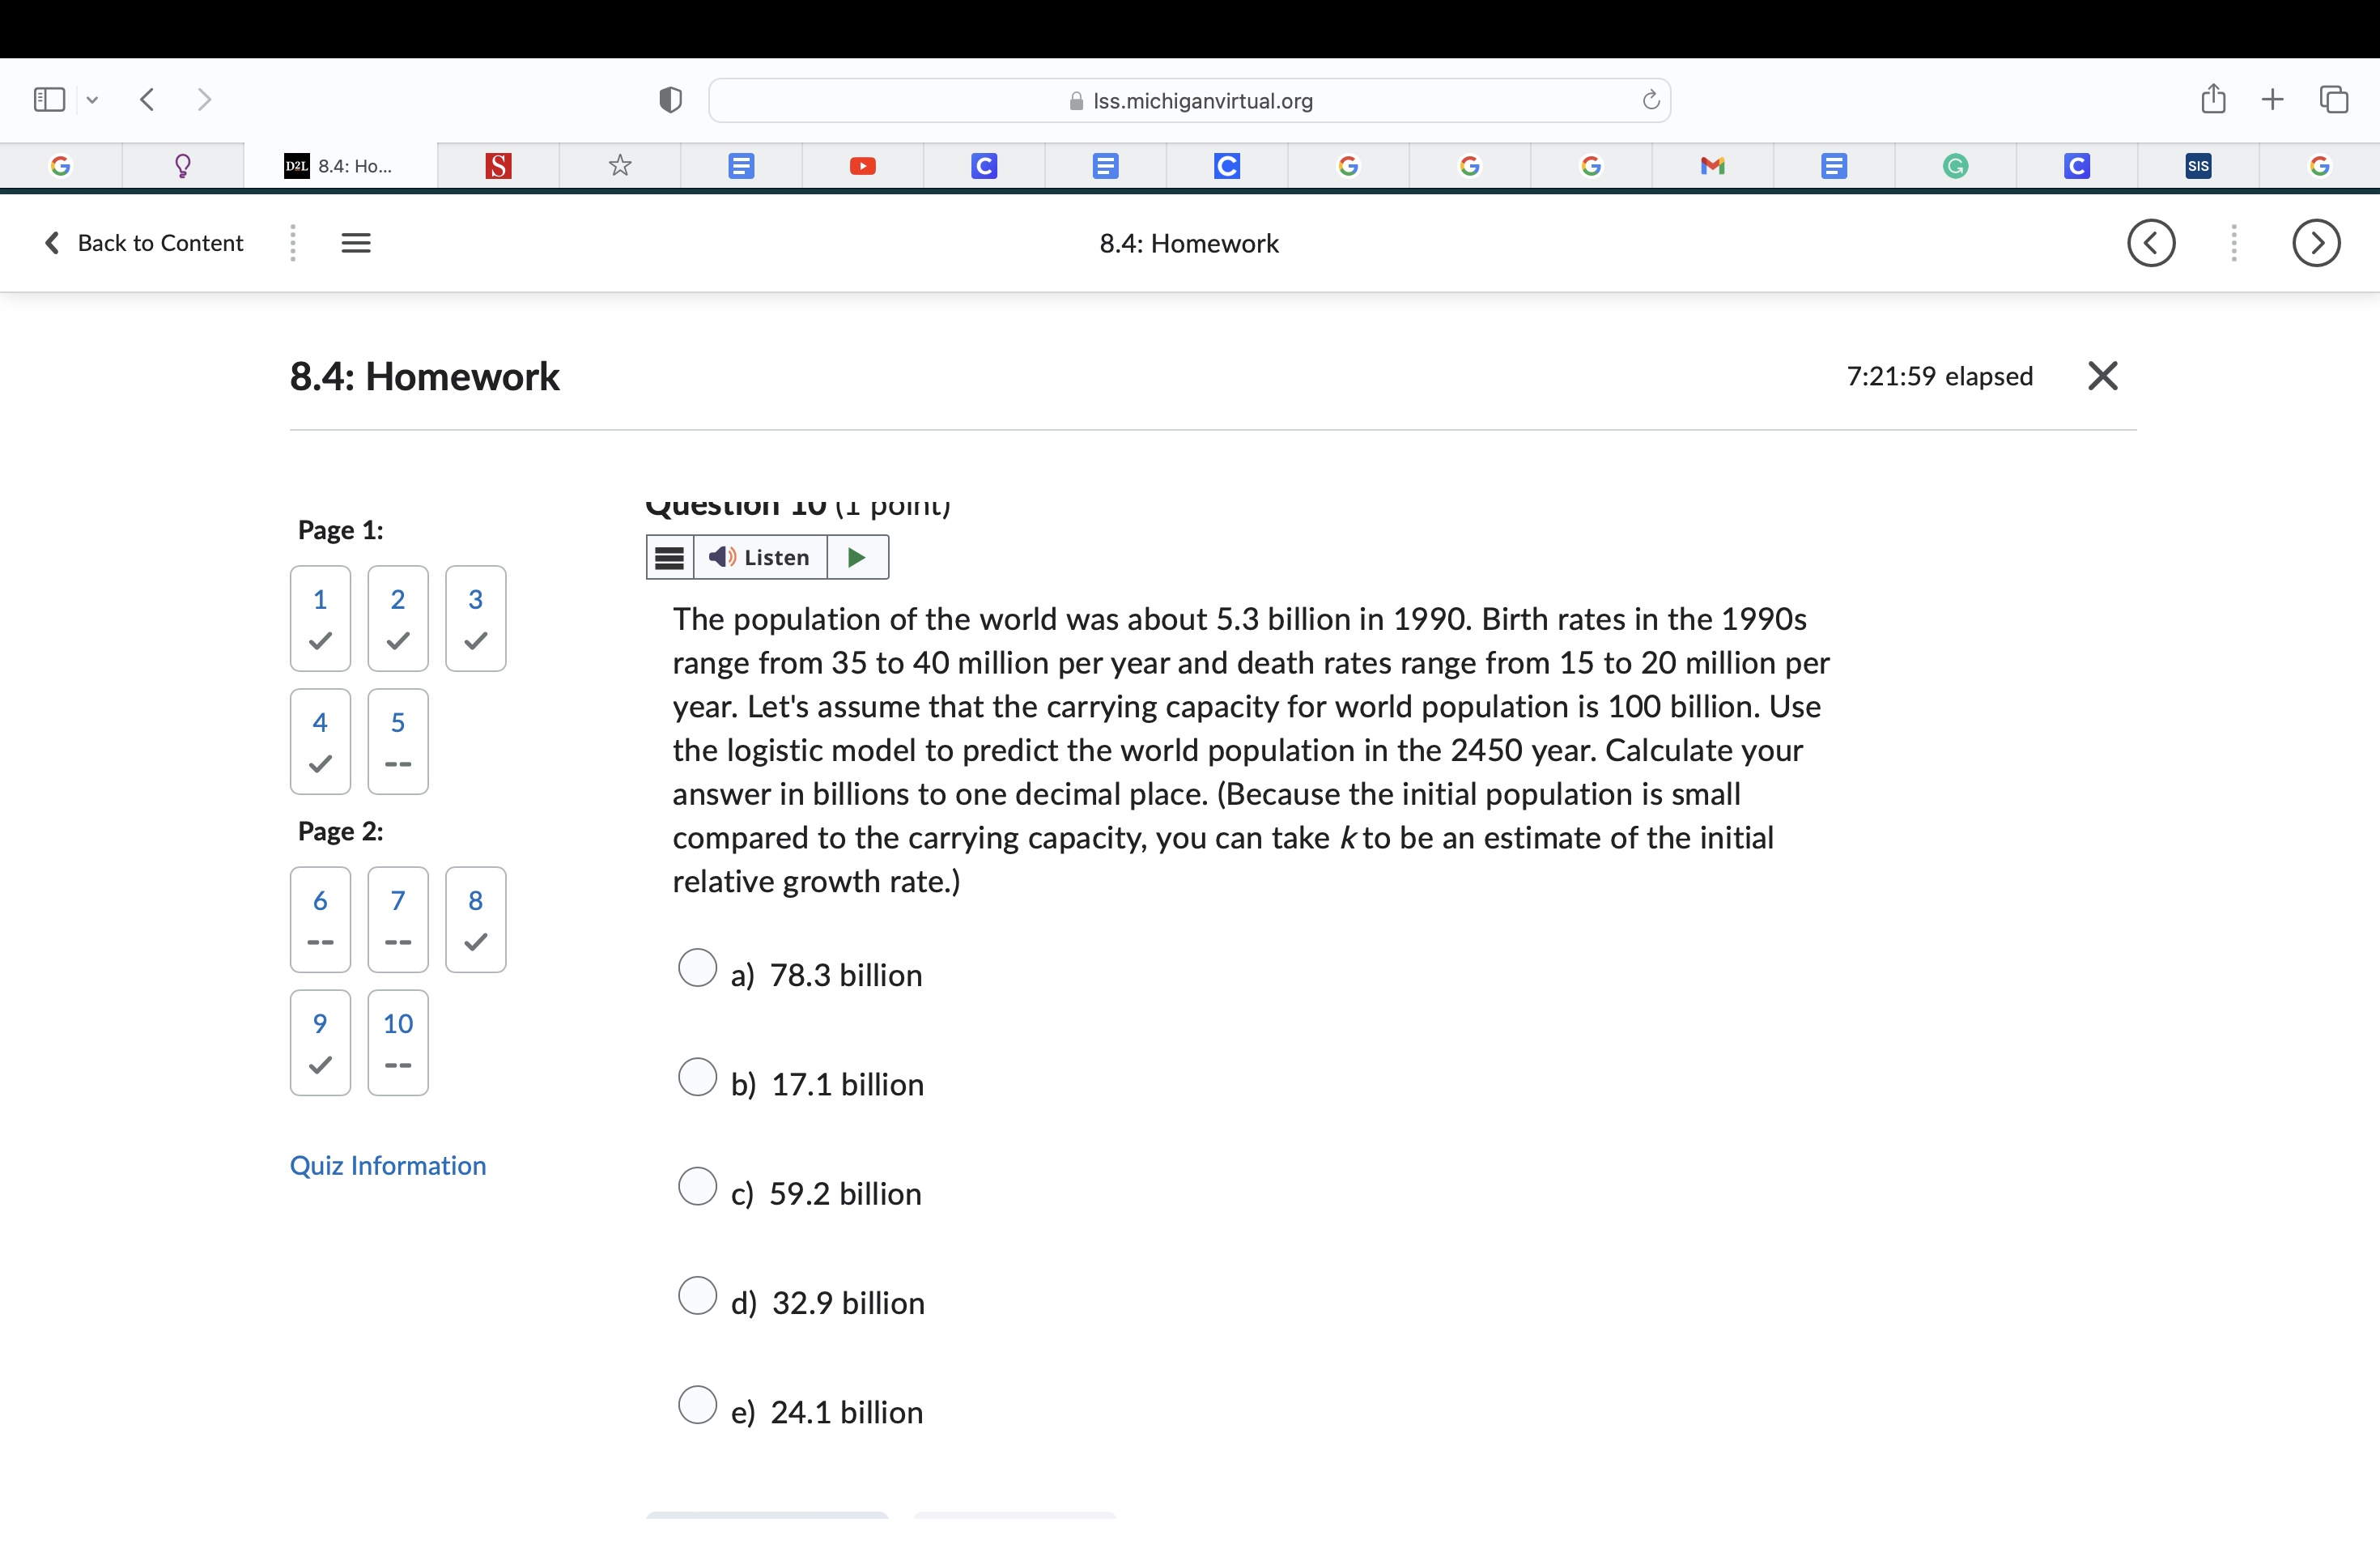Open the quiz hamburger menu beside Back to Content
This screenshot has width=2380, height=1548.
[x=356, y=242]
